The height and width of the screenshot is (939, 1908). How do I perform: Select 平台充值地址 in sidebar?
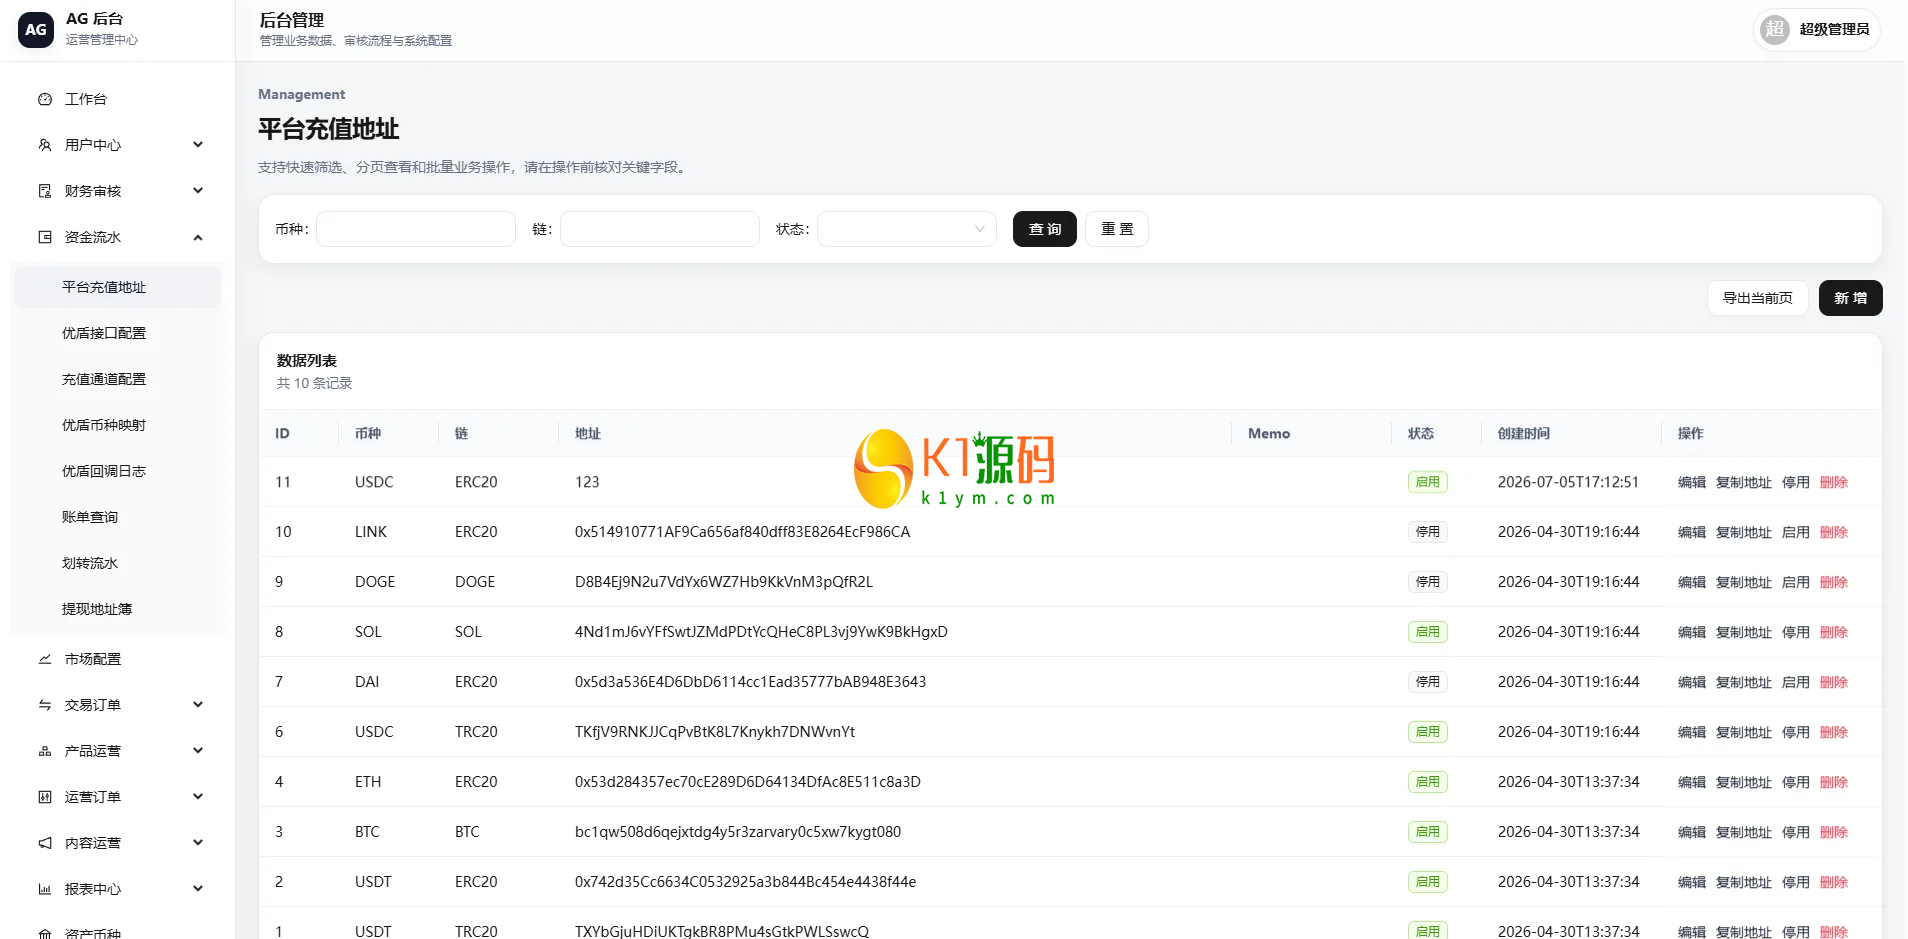[x=117, y=287]
